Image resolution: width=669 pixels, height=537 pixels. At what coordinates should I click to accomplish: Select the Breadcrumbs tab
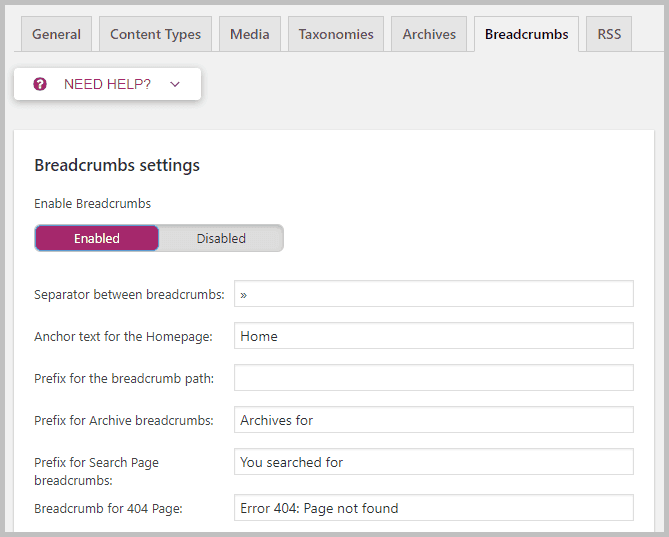tap(526, 34)
